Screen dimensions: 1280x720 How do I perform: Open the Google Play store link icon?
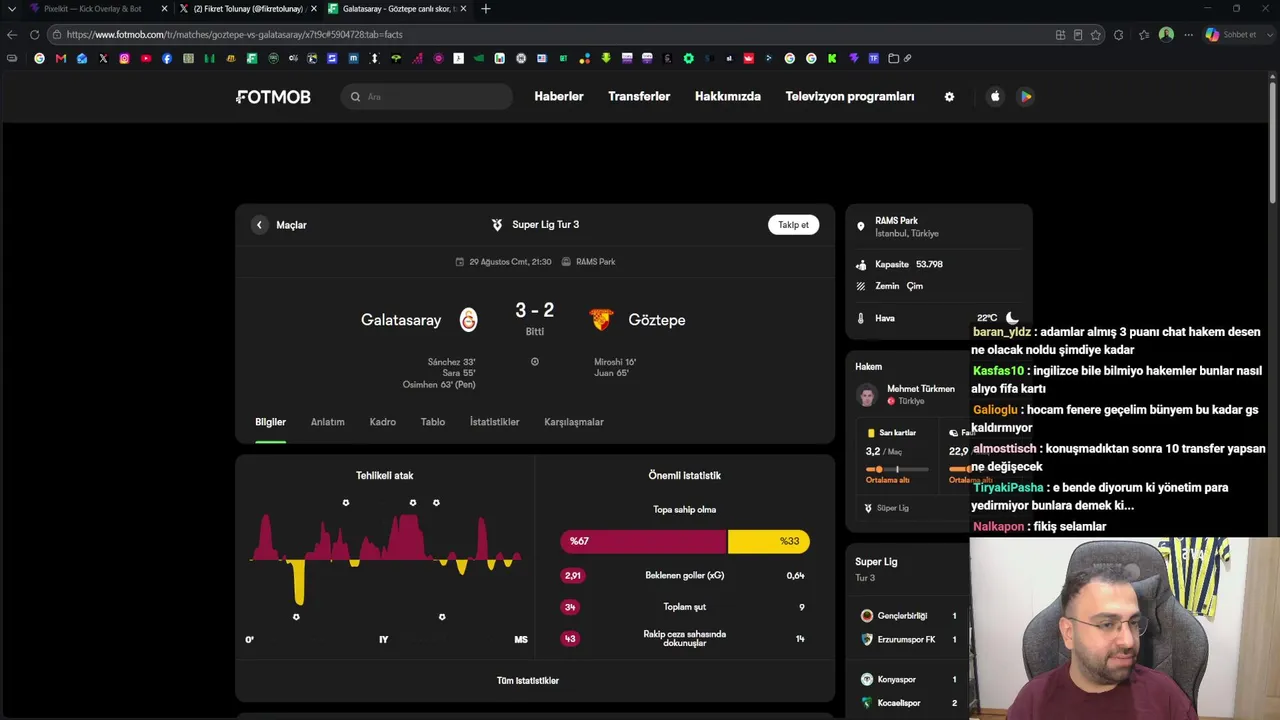click(x=1025, y=97)
